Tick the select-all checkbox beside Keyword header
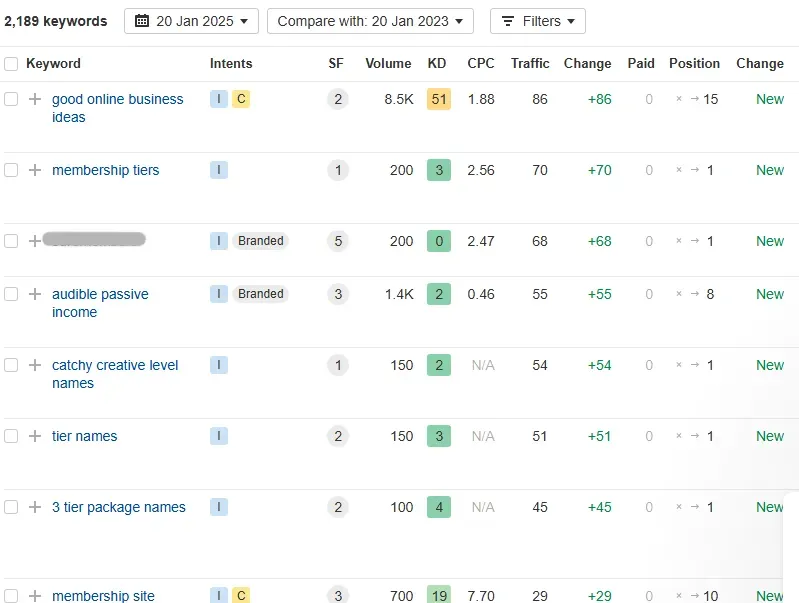Viewport: 799px width, 603px height. coord(11,64)
